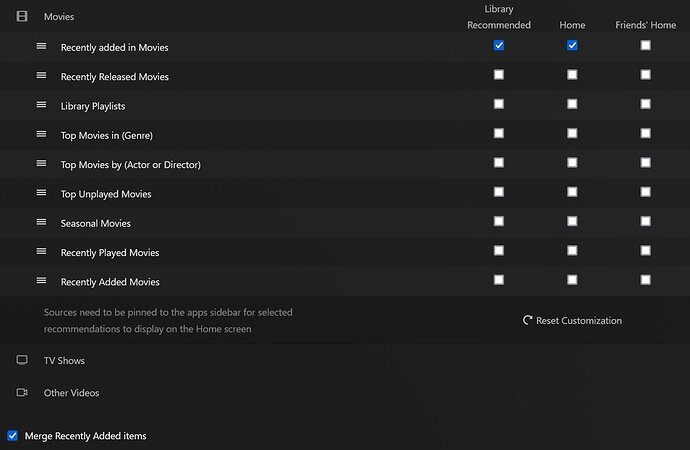Click the Other Videos camera icon
Viewport: 690px width, 450px height.
coord(22,392)
